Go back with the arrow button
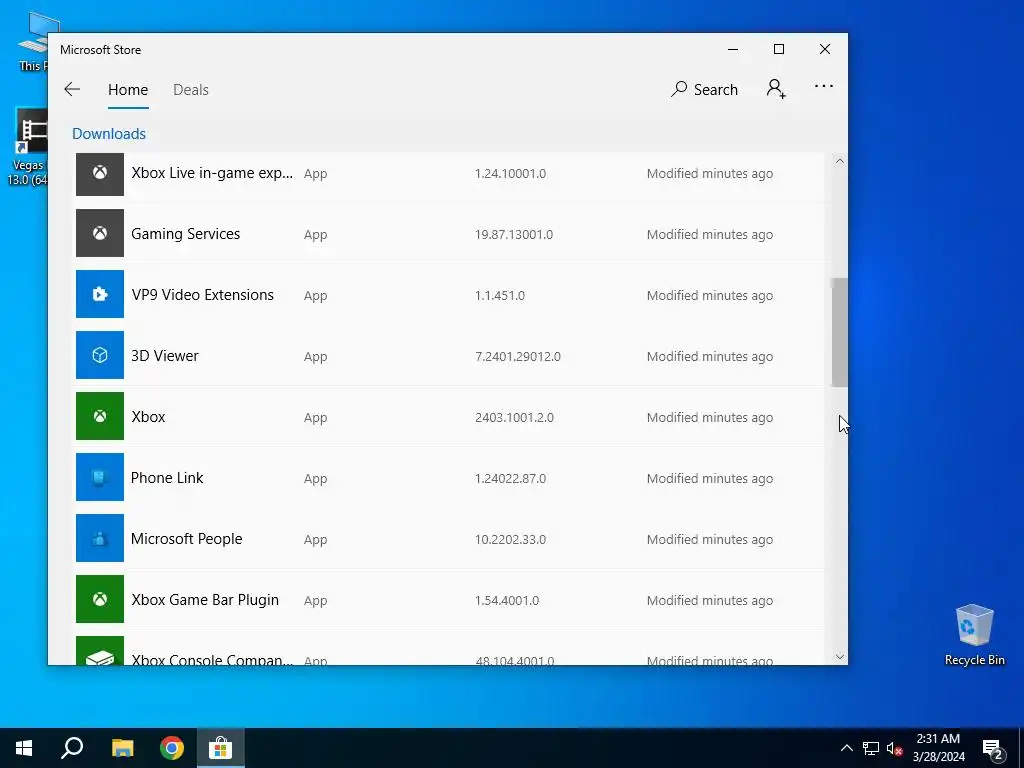Image resolution: width=1024 pixels, height=768 pixels. [72, 89]
